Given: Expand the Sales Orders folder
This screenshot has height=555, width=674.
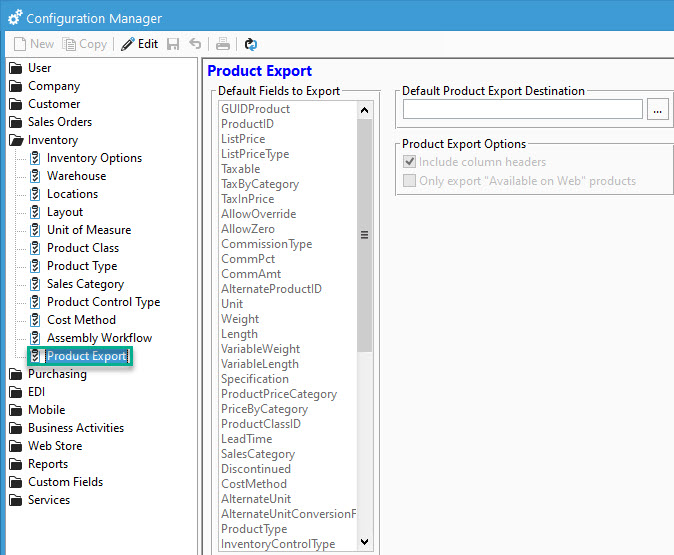Looking at the screenshot, I should coord(60,122).
